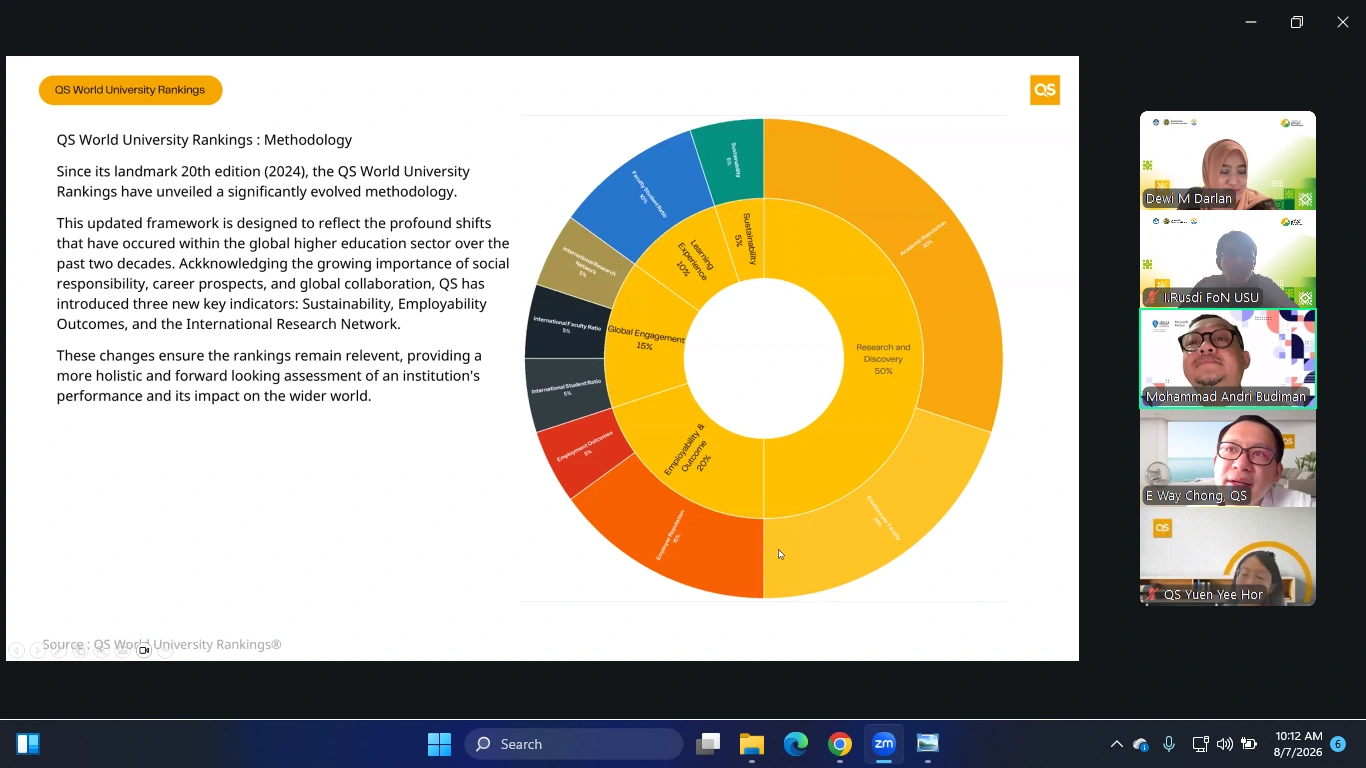Click the Employability & Outcome 20% label

(690, 451)
